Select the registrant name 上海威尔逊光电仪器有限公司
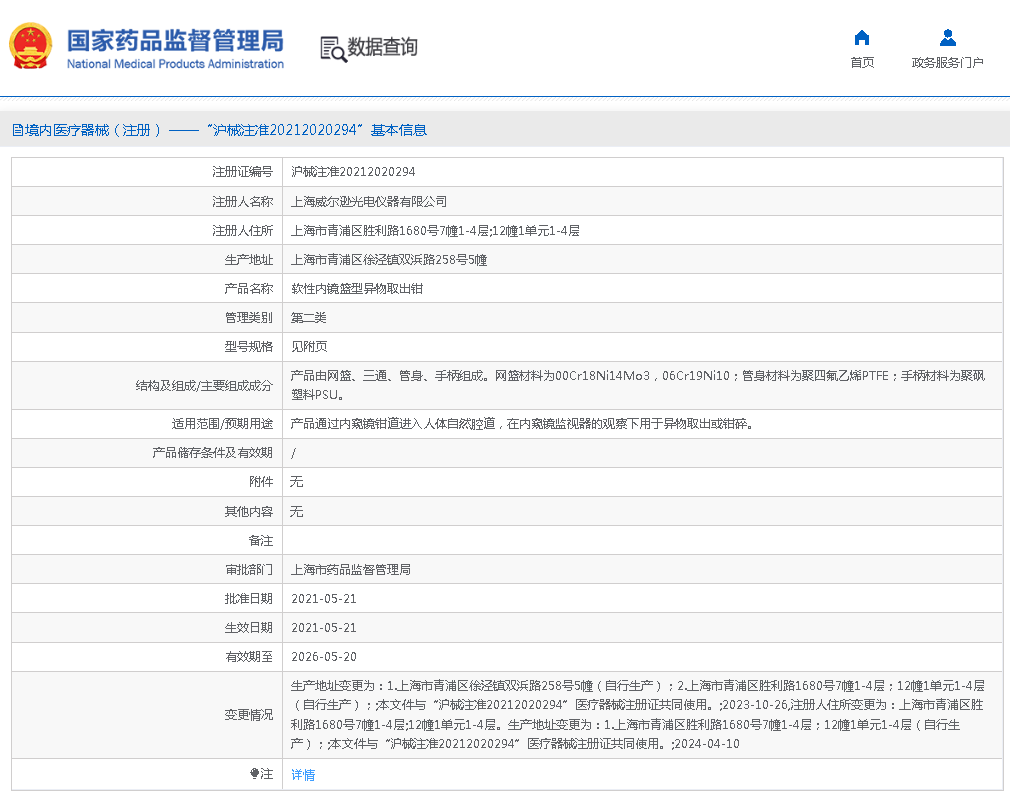 (368, 201)
